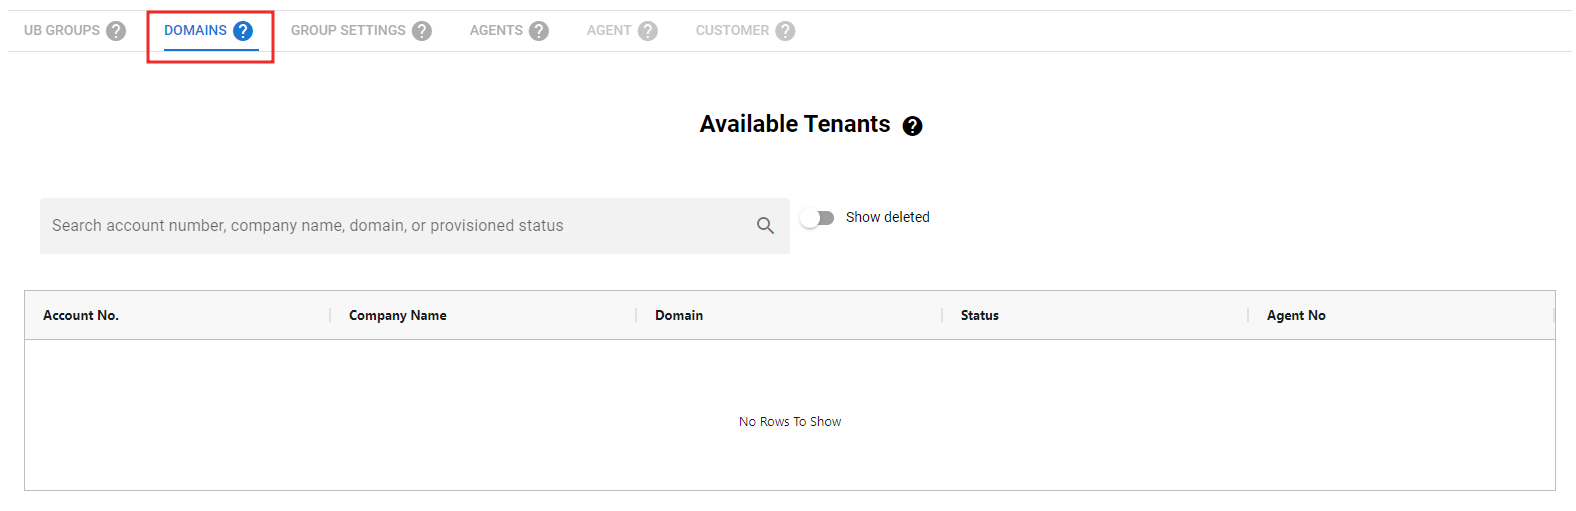The width and height of the screenshot is (1576, 511).
Task: Switch to UB Groups tab
Action: pos(62,31)
